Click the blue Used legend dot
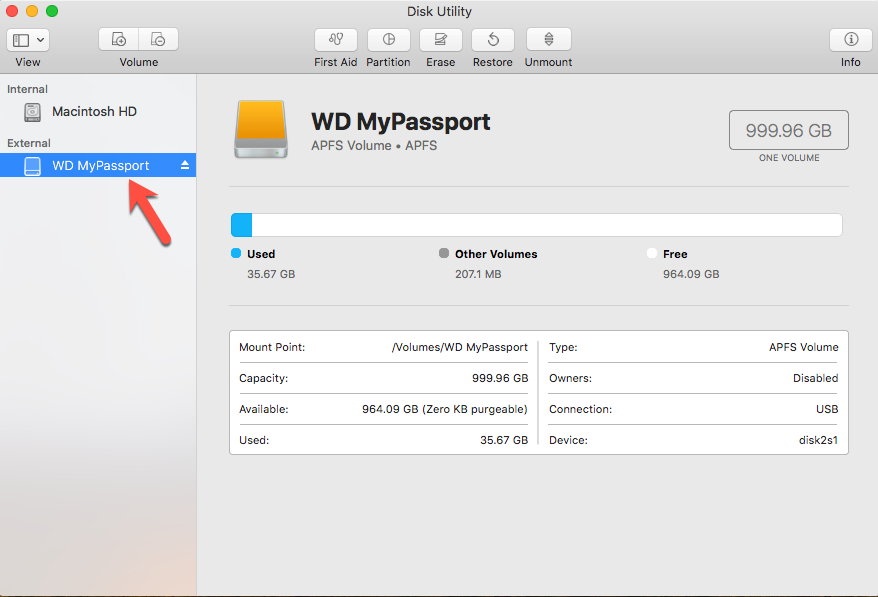This screenshot has height=597, width=878. 236,253
